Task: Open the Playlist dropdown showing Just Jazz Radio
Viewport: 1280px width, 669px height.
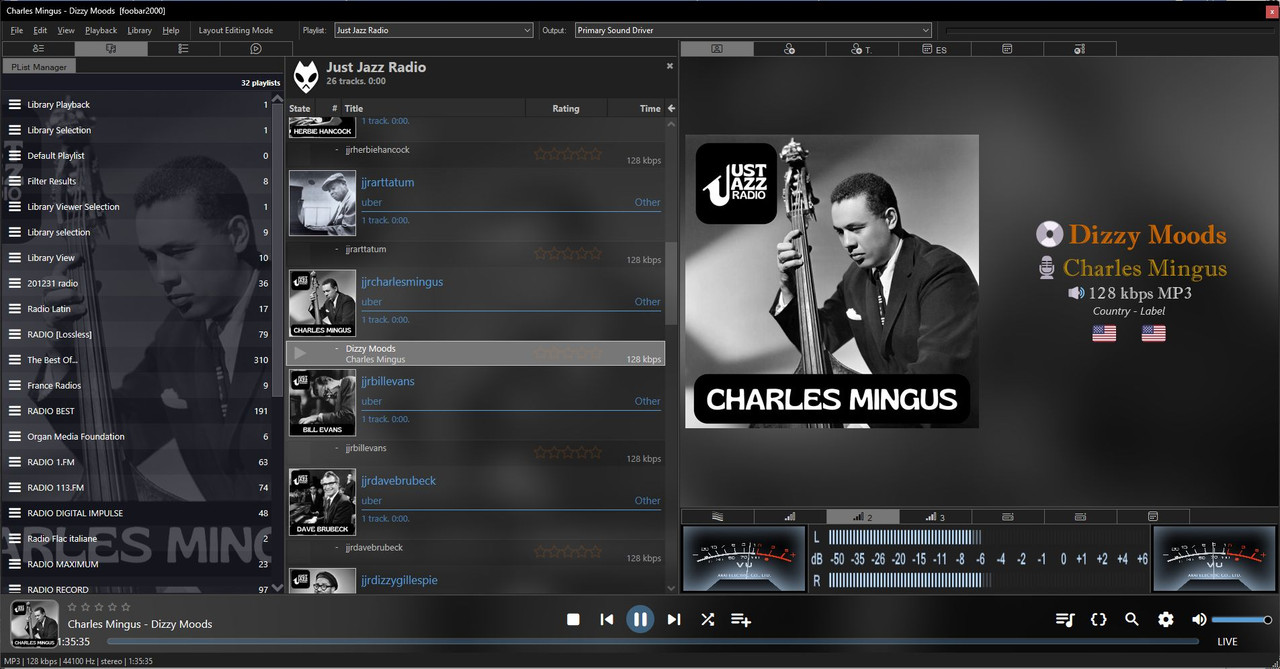Action: pyautogui.click(x=433, y=30)
